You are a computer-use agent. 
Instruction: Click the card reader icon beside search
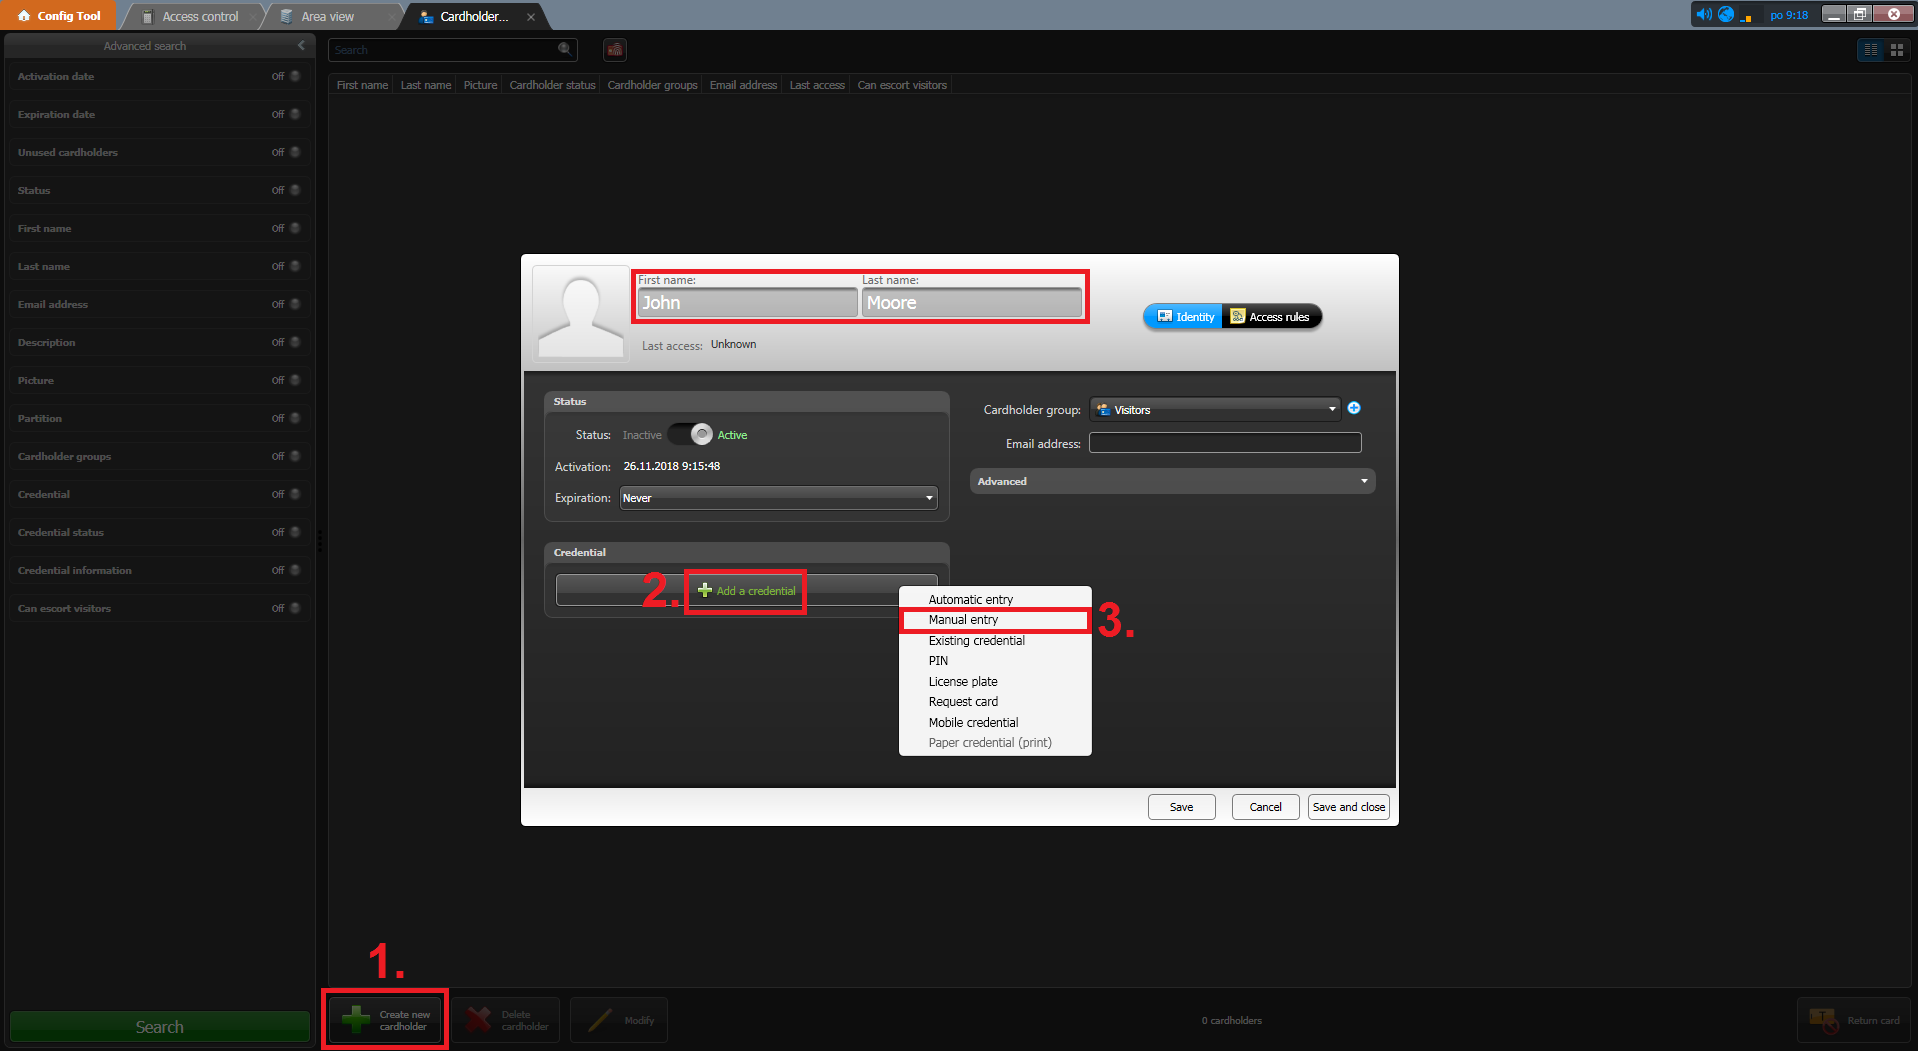pos(615,50)
